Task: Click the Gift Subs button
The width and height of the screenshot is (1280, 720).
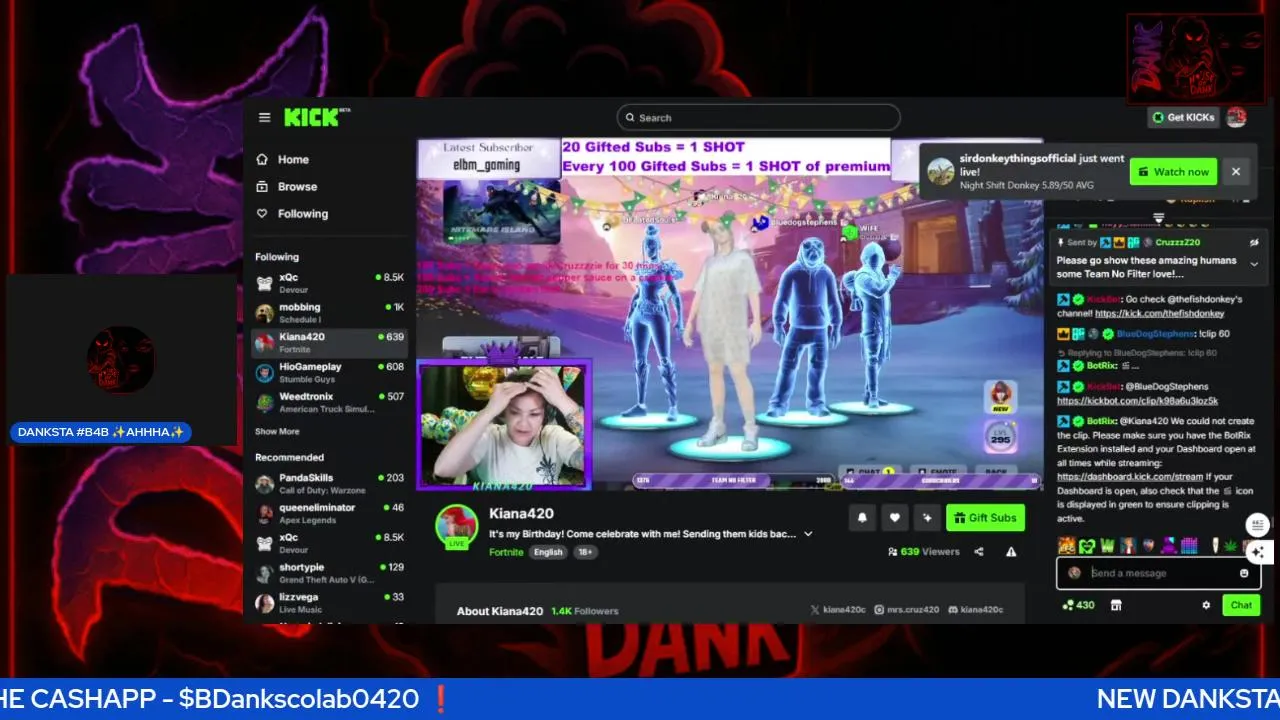Action: coord(985,517)
